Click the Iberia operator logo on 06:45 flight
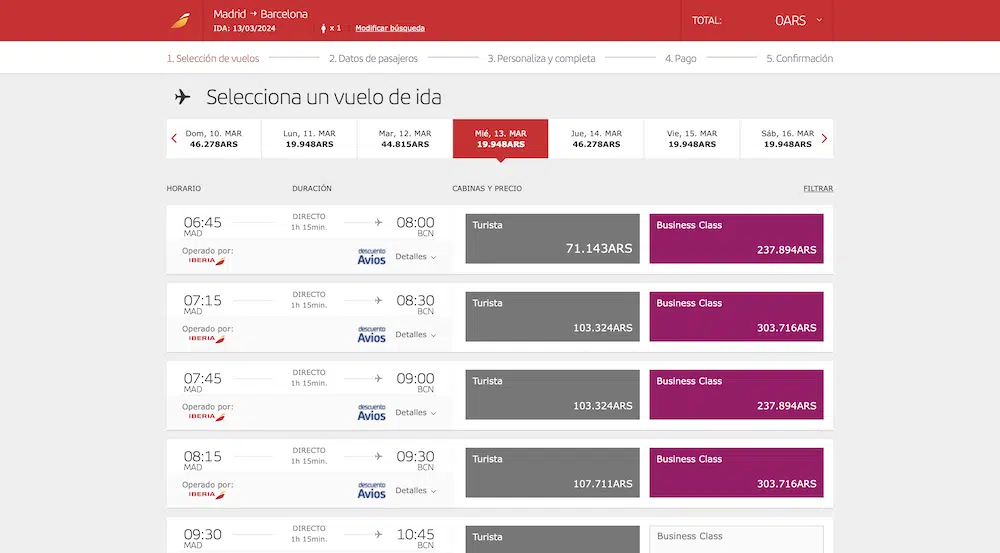Image resolution: width=1000 pixels, height=553 pixels. [x=207, y=261]
